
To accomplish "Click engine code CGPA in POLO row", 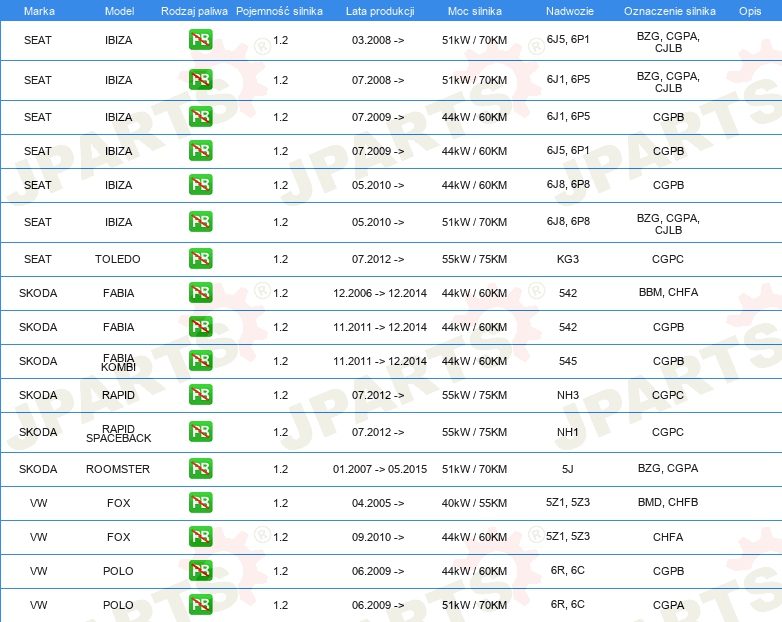I will pyautogui.click(x=668, y=605).
